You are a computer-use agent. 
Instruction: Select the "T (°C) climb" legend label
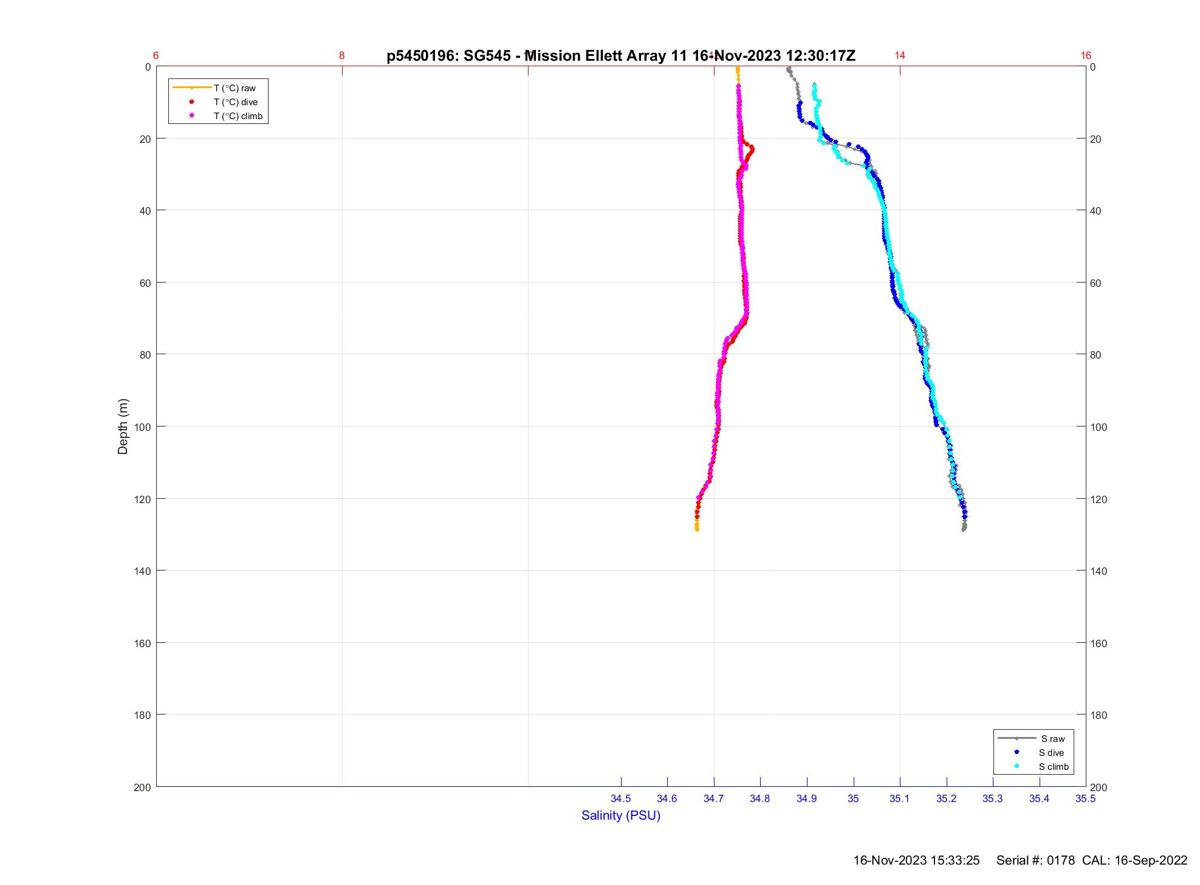(238, 116)
